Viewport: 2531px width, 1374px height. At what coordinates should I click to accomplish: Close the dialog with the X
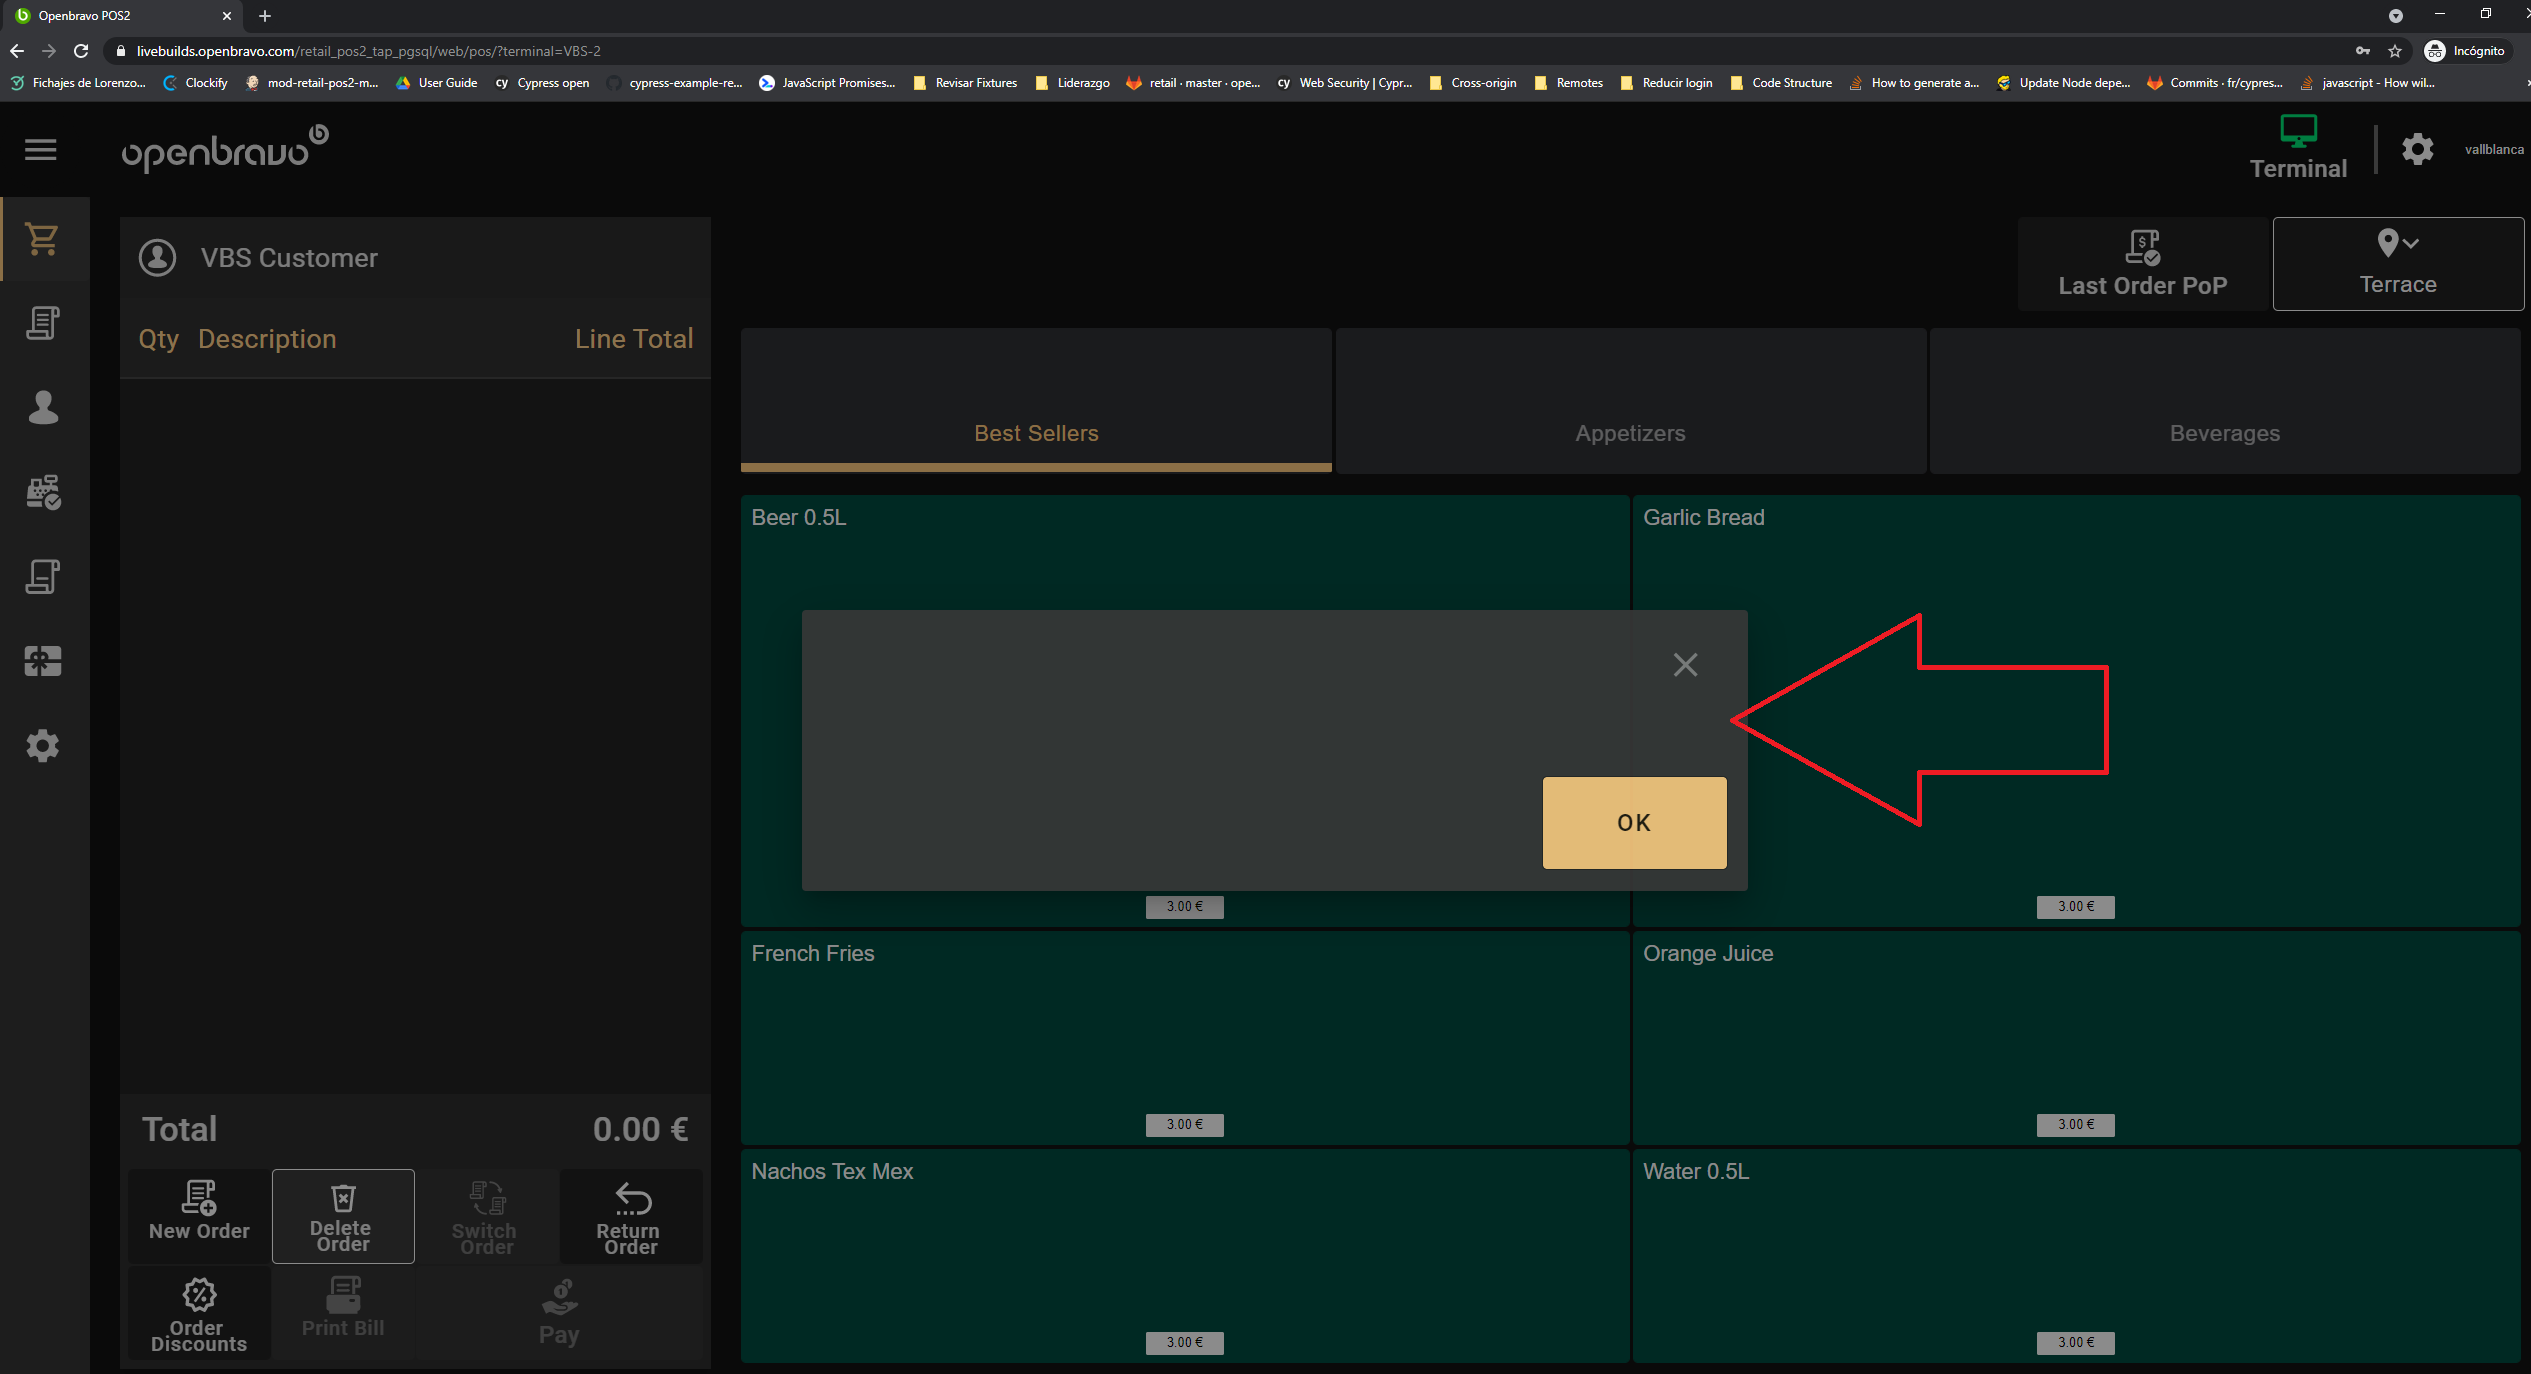[1685, 665]
